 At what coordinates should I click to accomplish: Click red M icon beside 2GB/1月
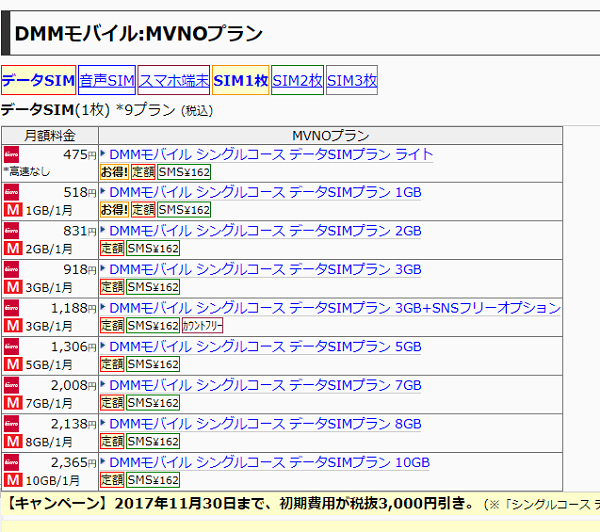(13, 248)
